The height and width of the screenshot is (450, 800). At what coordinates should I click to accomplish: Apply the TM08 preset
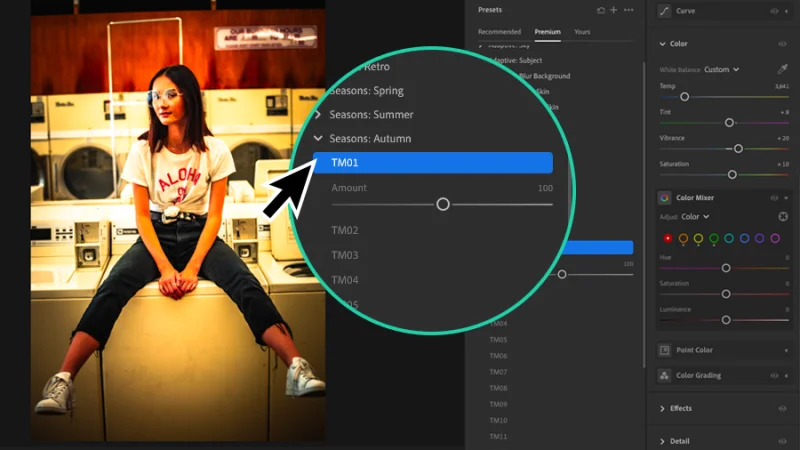point(498,388)
